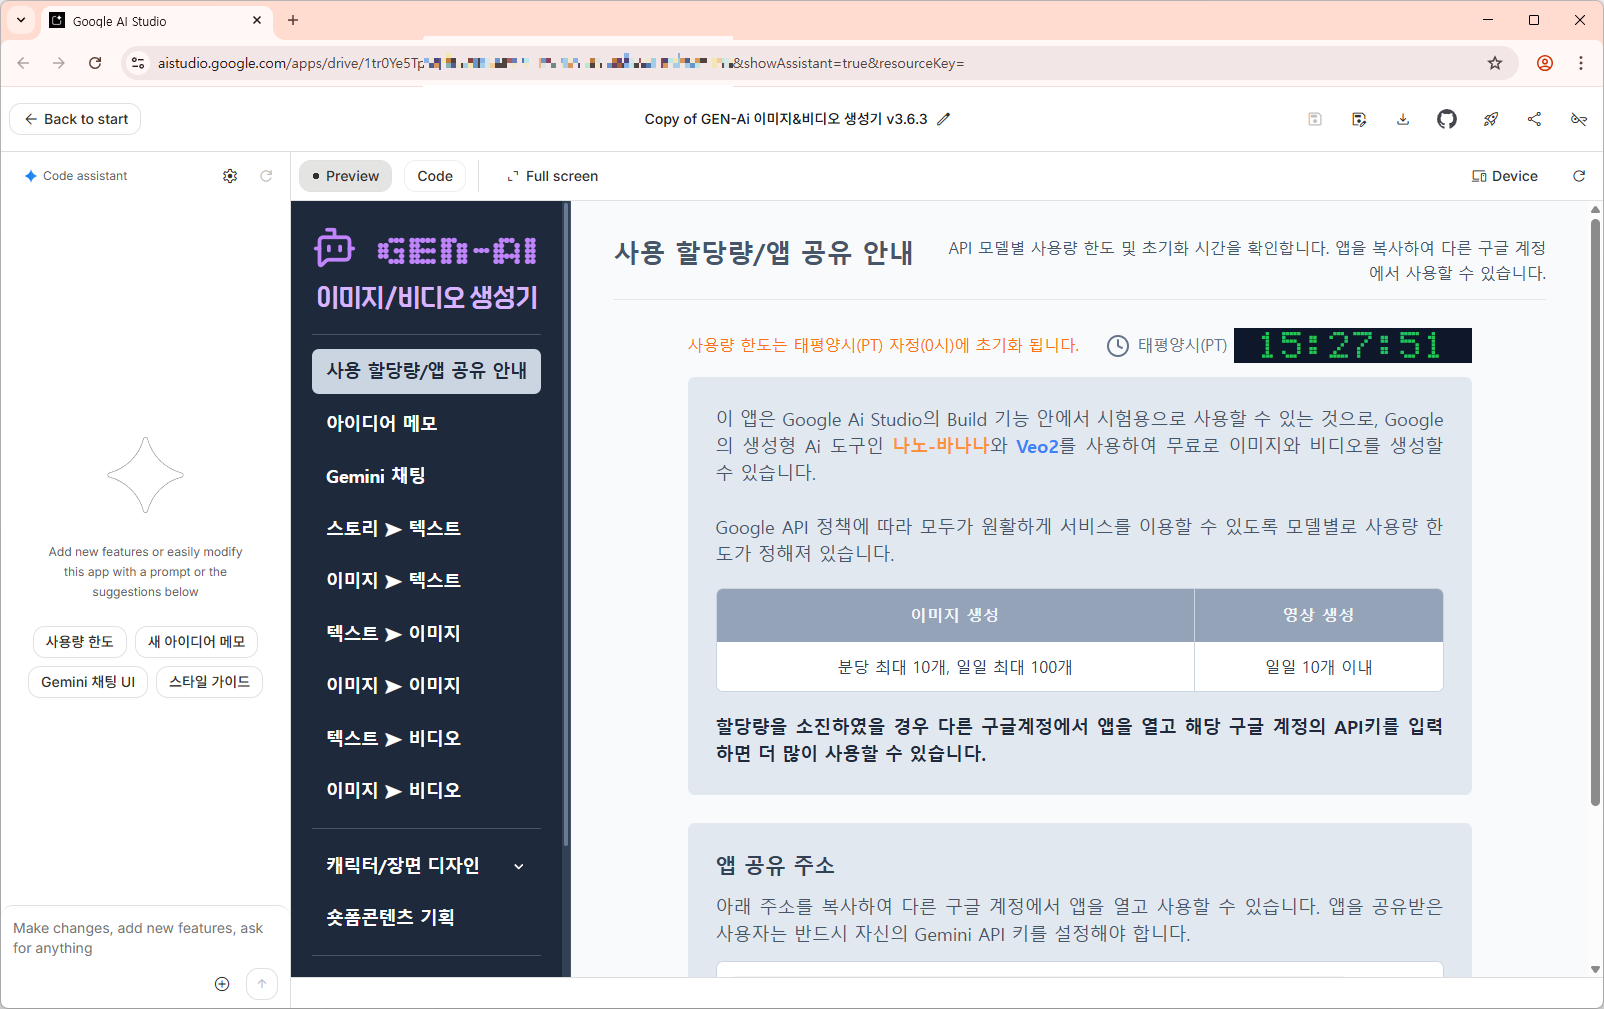Open the Gemini 채팅 menu item

tap(426, 476)
